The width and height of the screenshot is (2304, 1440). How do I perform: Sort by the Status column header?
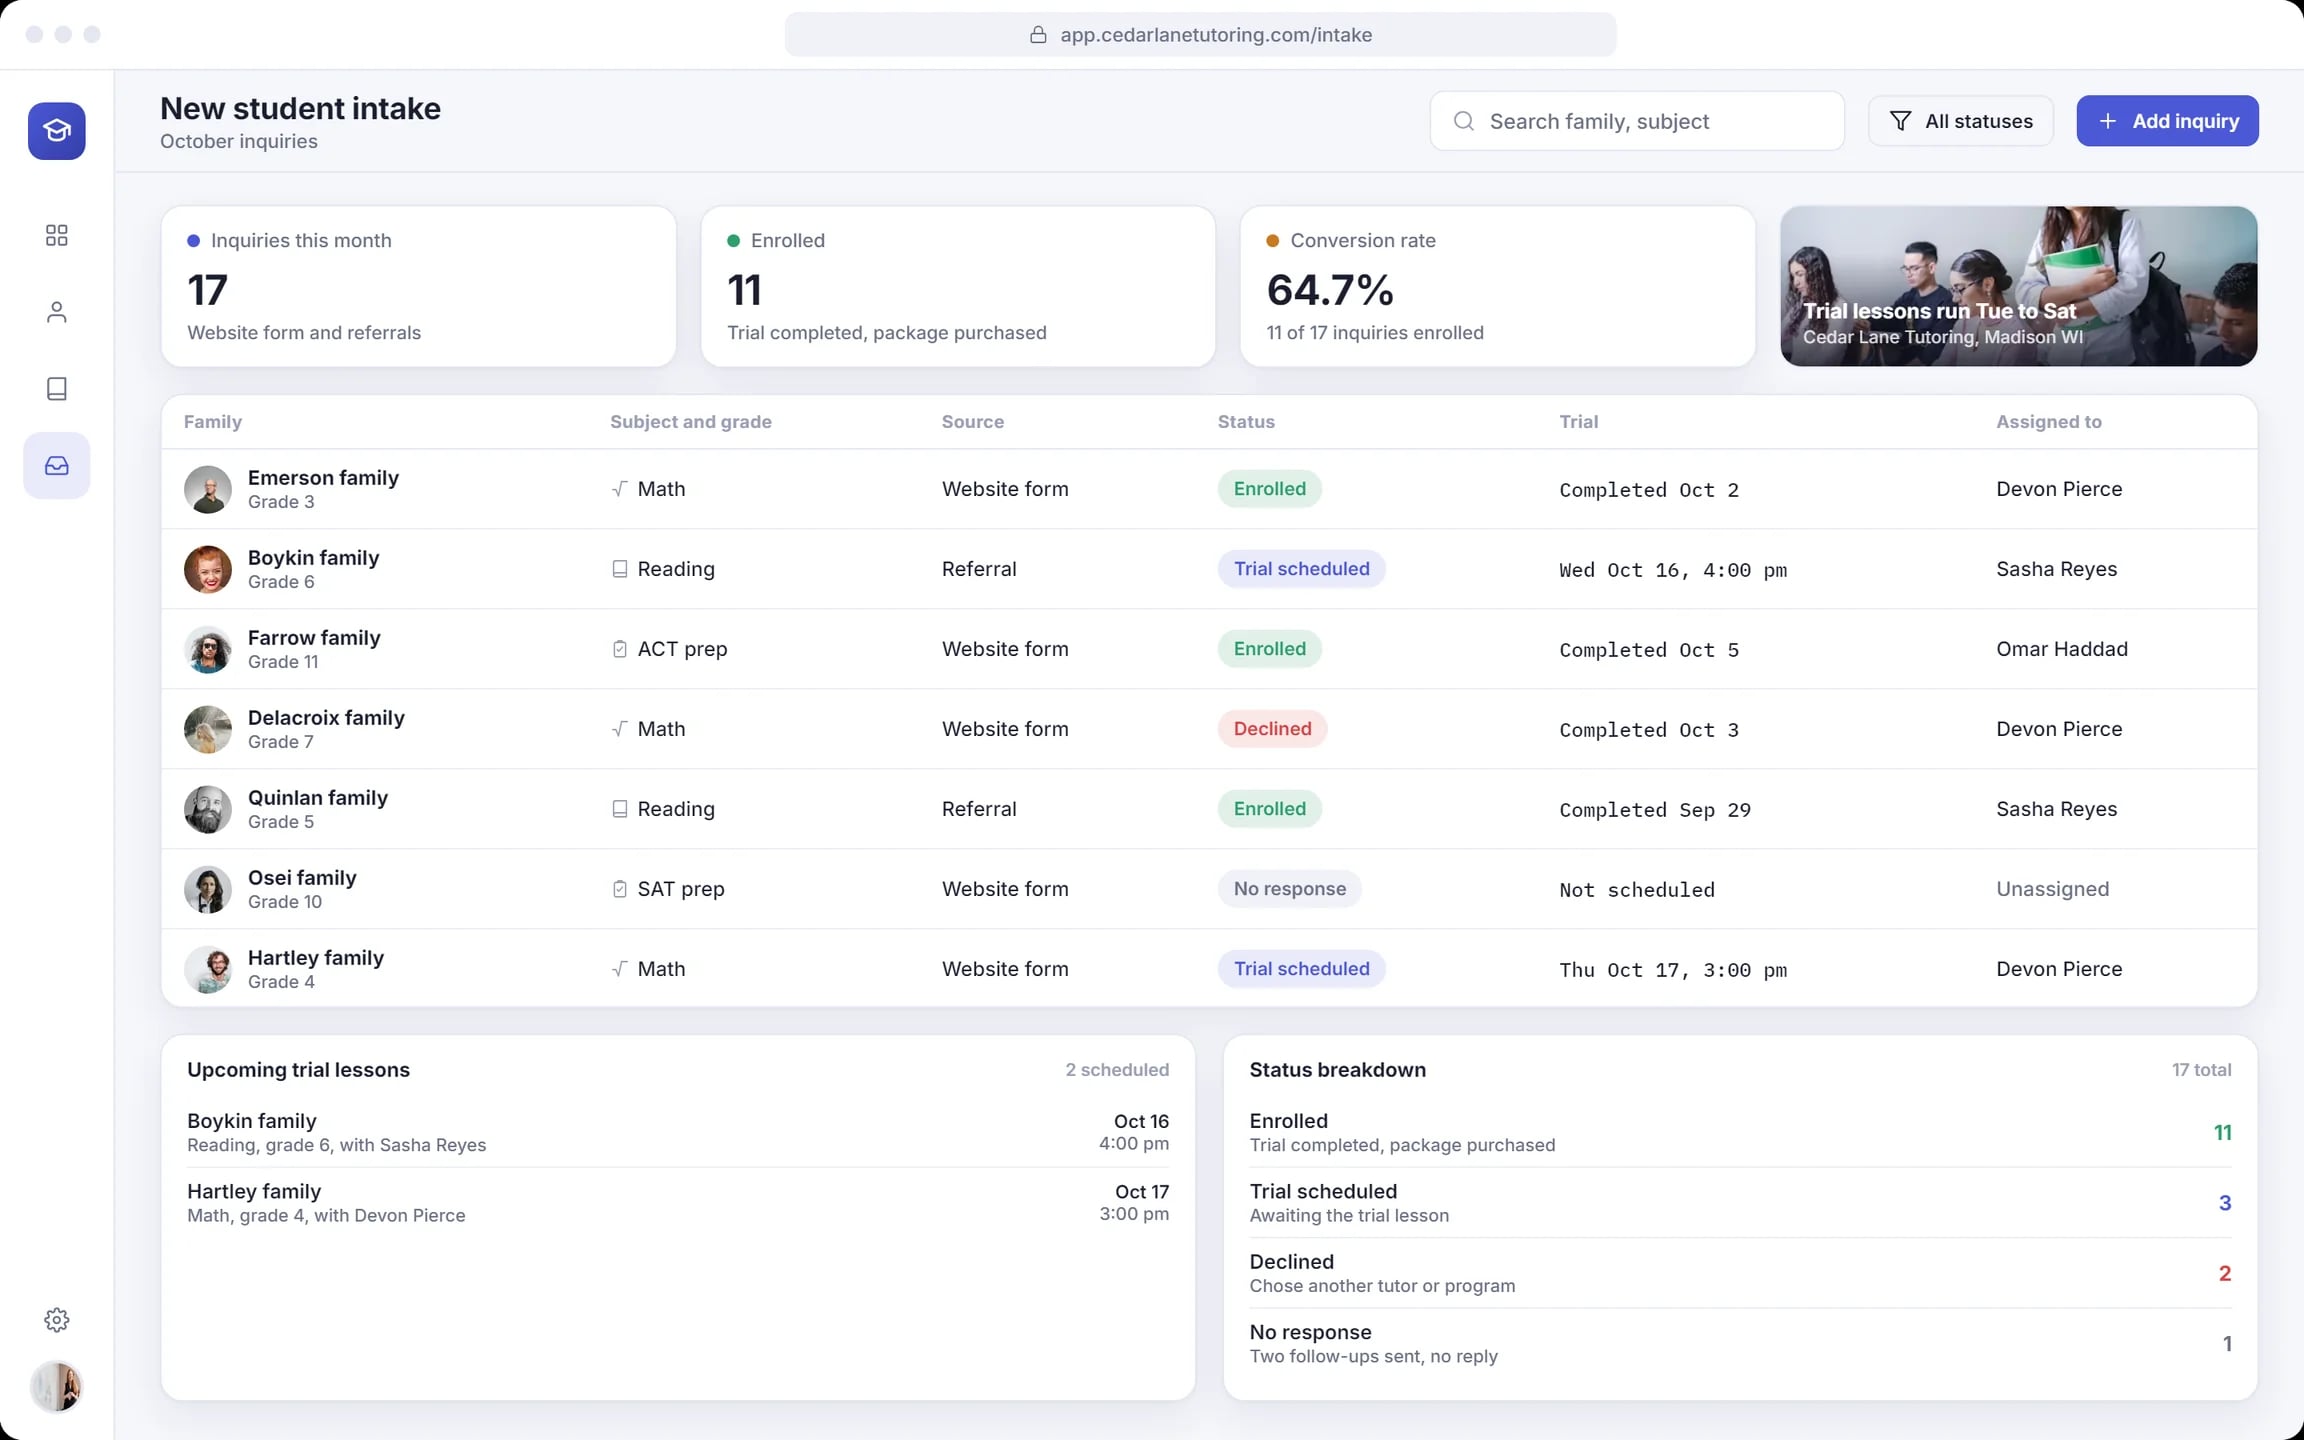tap(1246, 422)
